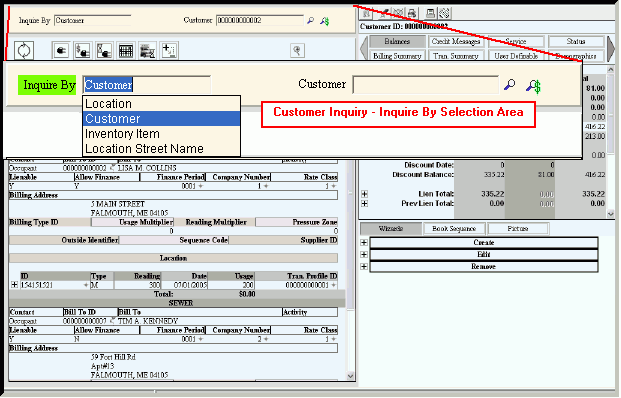Click the plain plug toolbar icon
This screenshot has width=621, height=398.
tap(61, 51)
